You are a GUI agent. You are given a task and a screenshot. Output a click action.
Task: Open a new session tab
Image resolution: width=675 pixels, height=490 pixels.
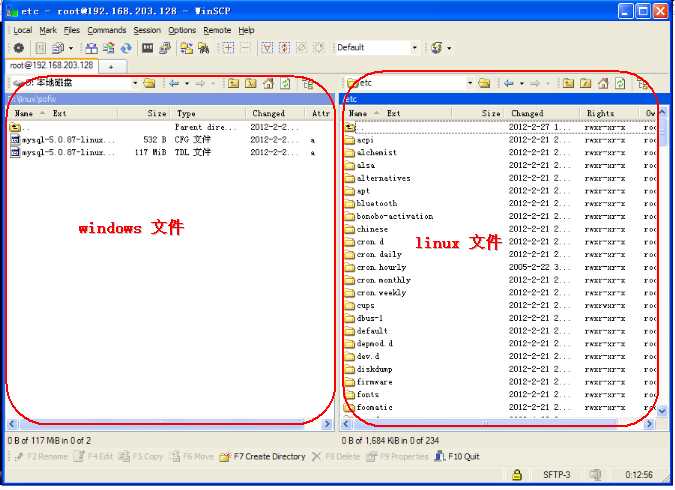(x=111, y=67)
